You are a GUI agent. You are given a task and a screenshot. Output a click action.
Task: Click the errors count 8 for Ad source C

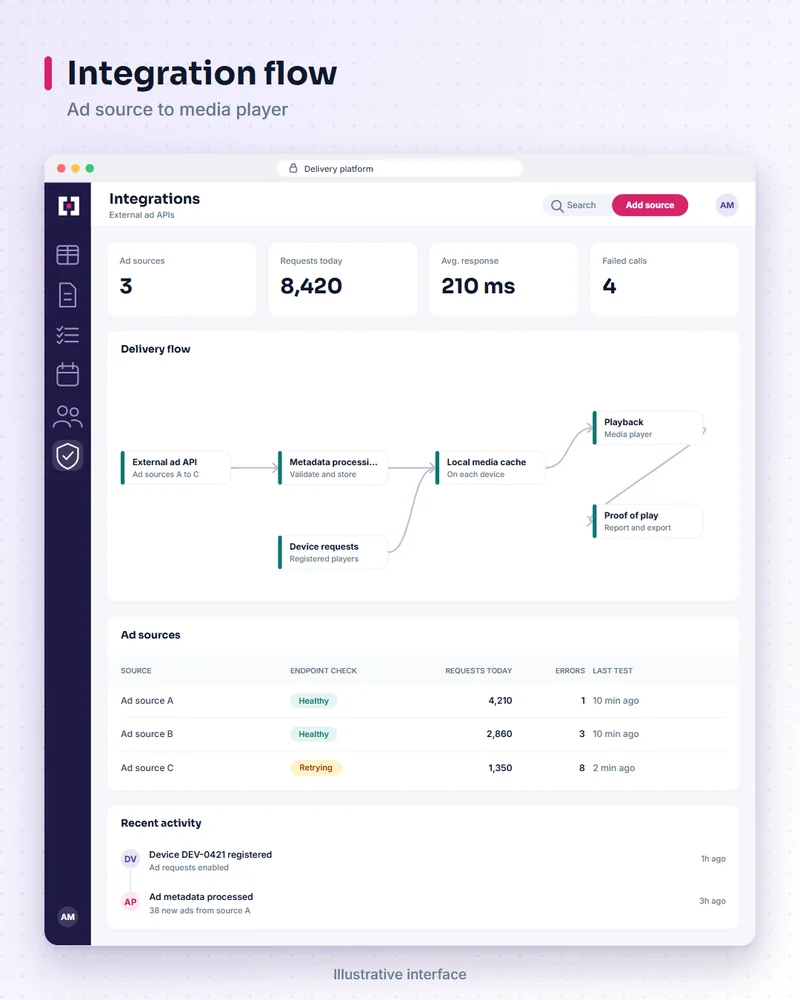tap(582, 768)
